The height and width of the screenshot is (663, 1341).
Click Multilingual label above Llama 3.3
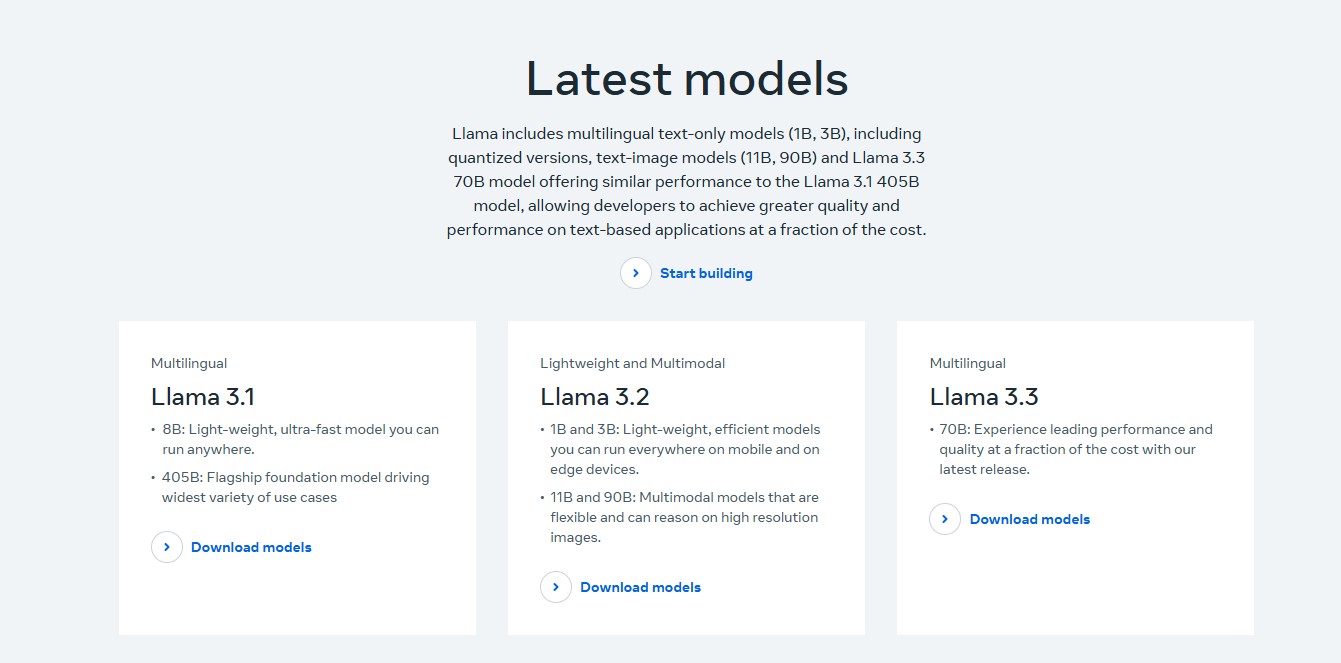coord(967,363)
